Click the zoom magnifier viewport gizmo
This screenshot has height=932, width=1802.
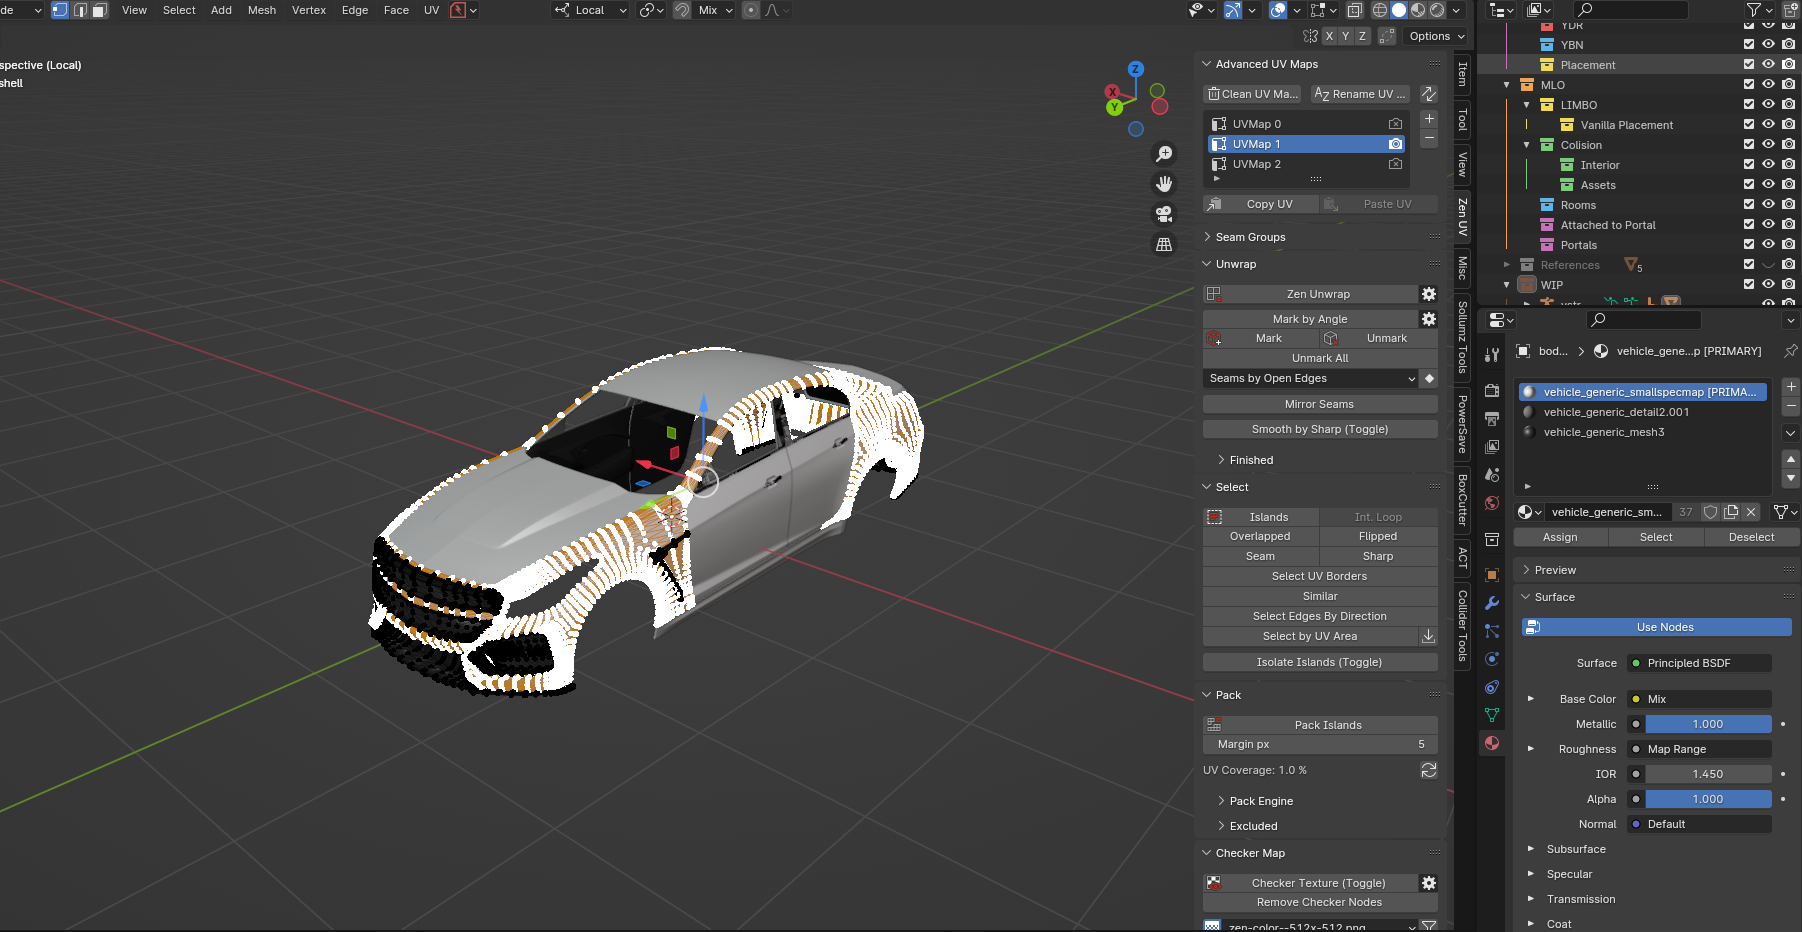pos(1164,154)
